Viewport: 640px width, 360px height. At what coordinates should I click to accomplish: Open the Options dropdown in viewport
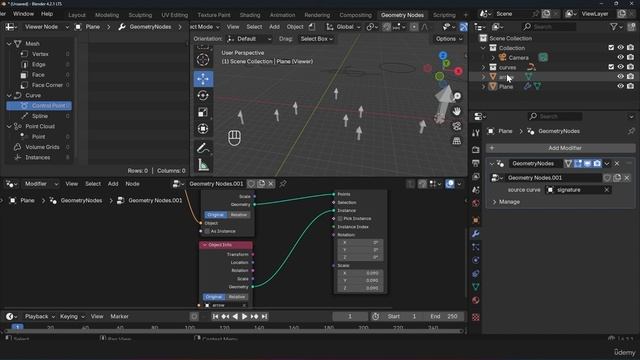tap(449, 39)
